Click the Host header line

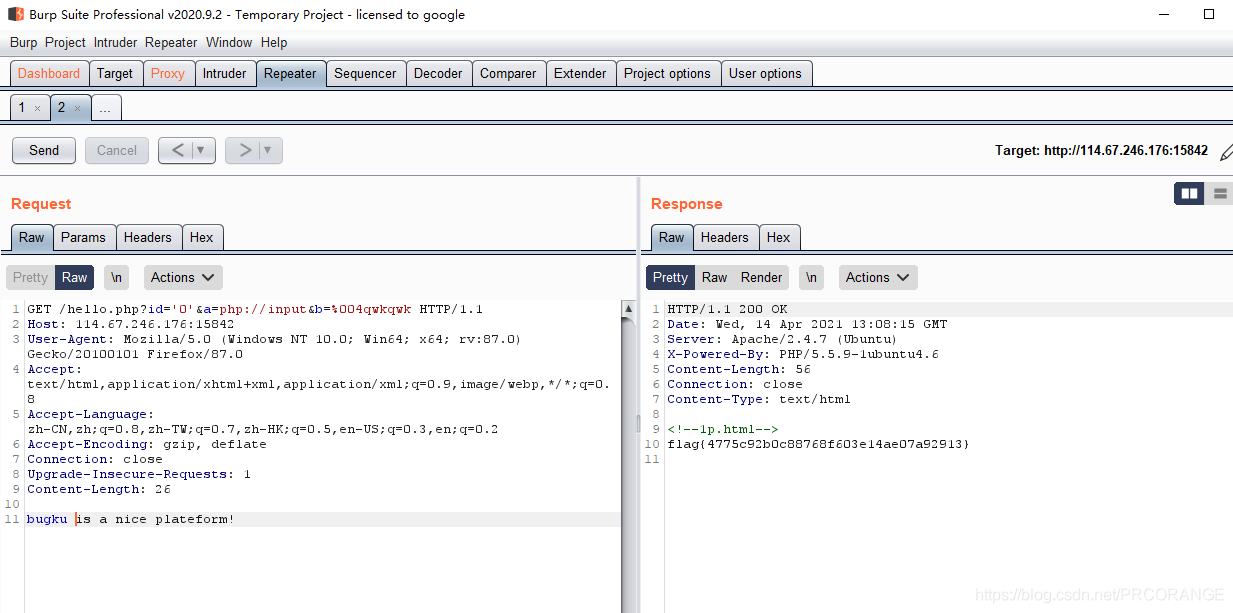pyautogui.click(x=131, y=324)
